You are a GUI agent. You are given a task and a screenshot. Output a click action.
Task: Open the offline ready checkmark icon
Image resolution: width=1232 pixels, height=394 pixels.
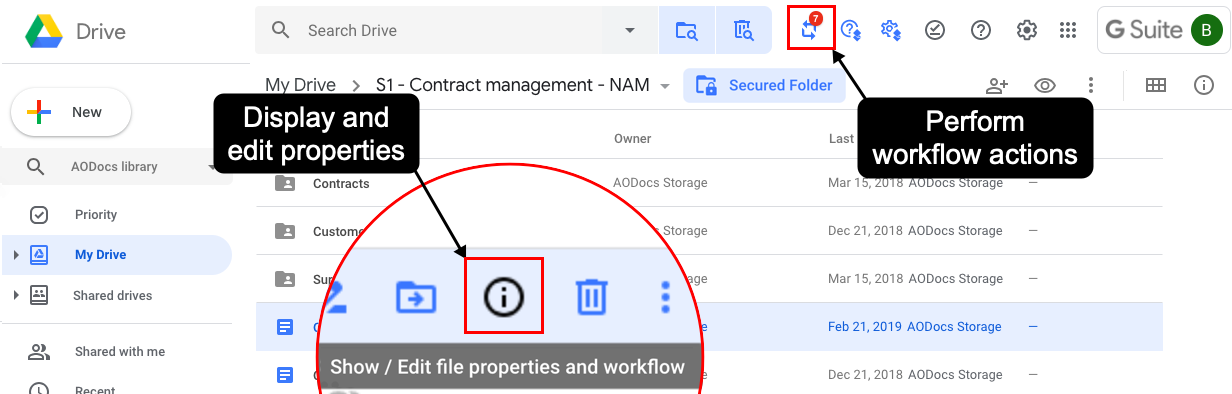pyautogui.click(x=934, y=30)
